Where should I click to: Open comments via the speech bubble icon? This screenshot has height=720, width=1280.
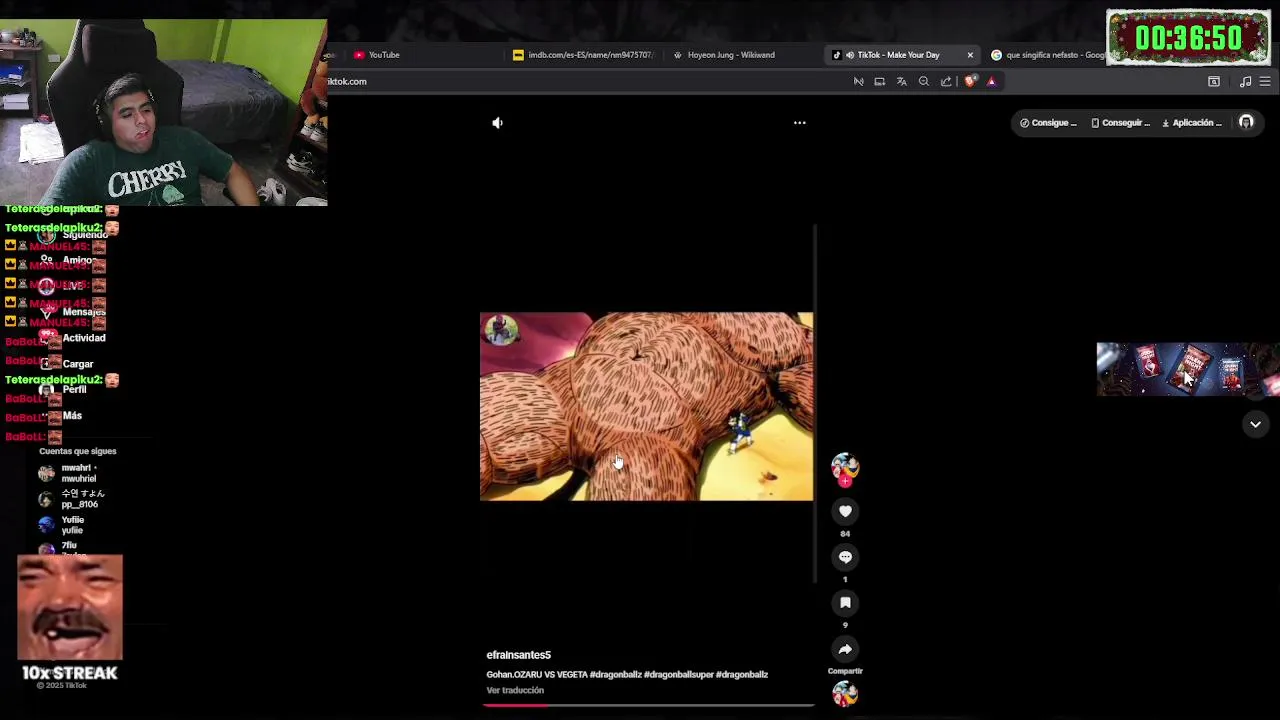845,557
